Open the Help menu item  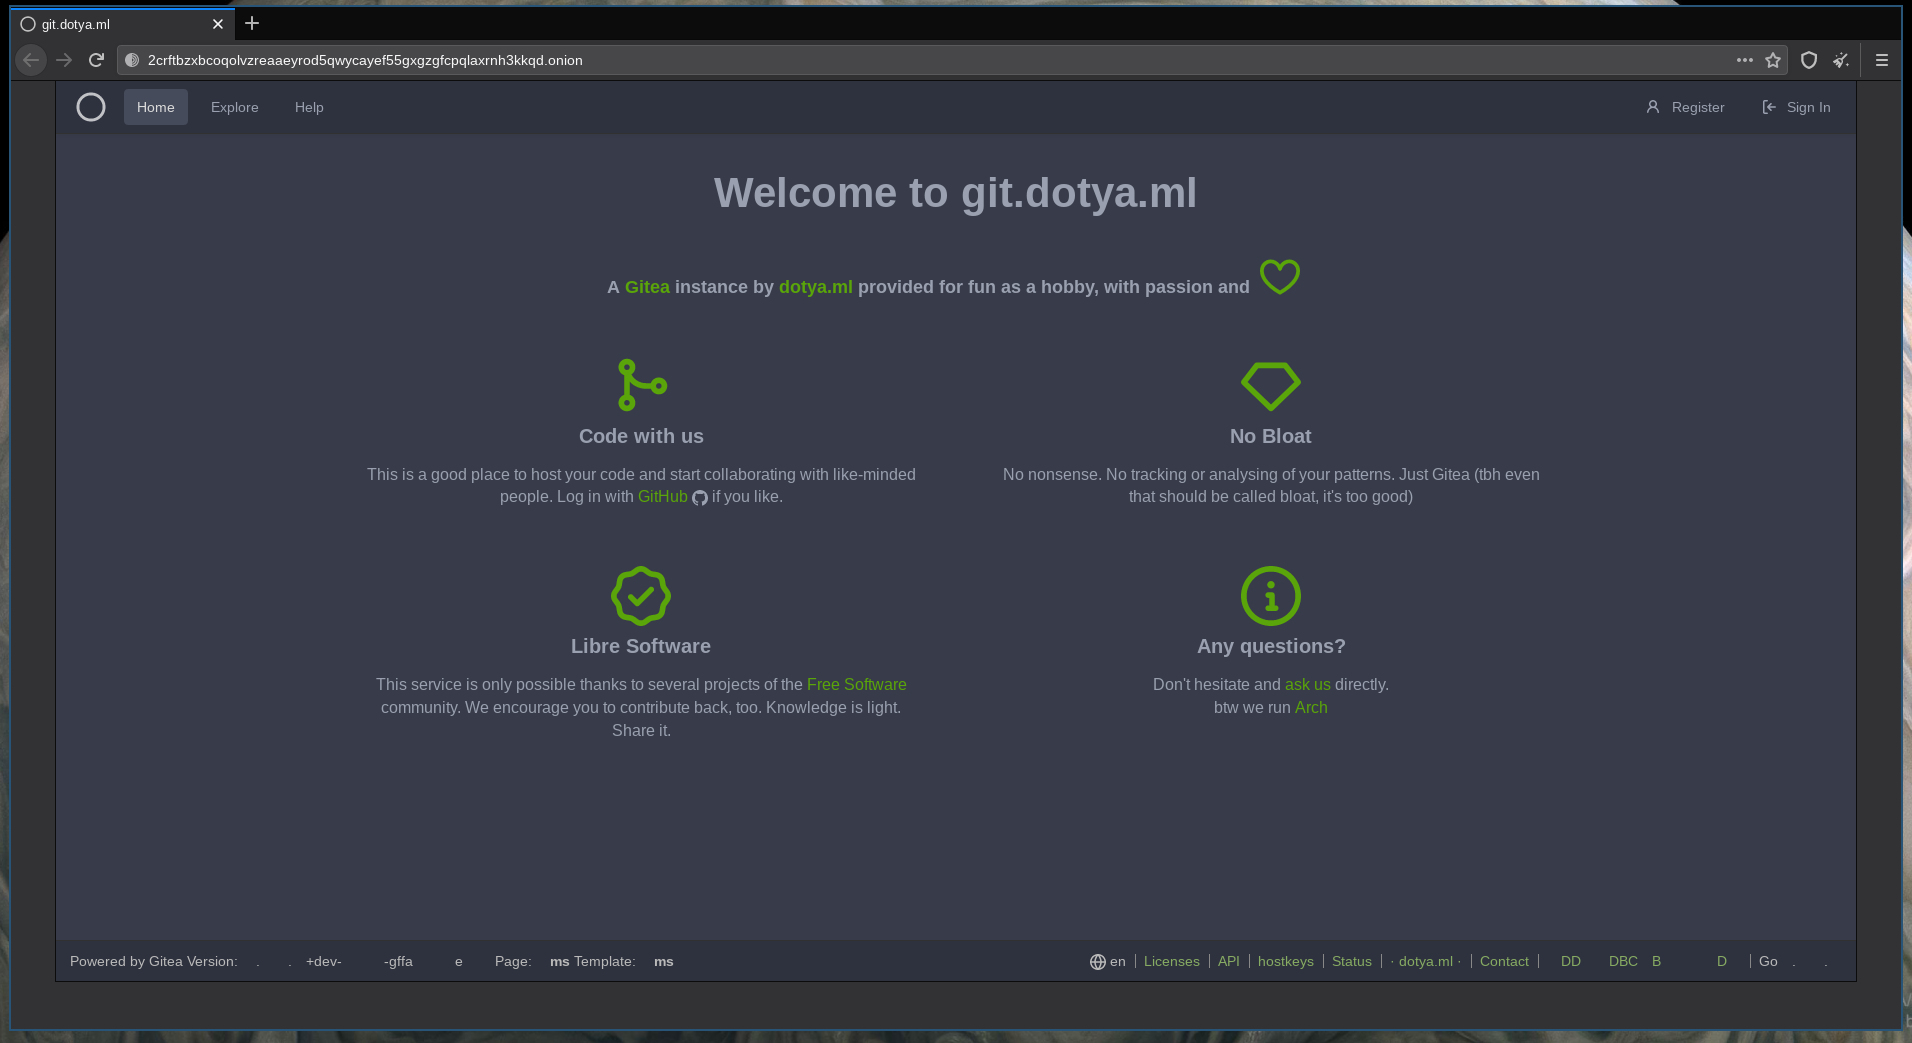click(x=309, y=107)
